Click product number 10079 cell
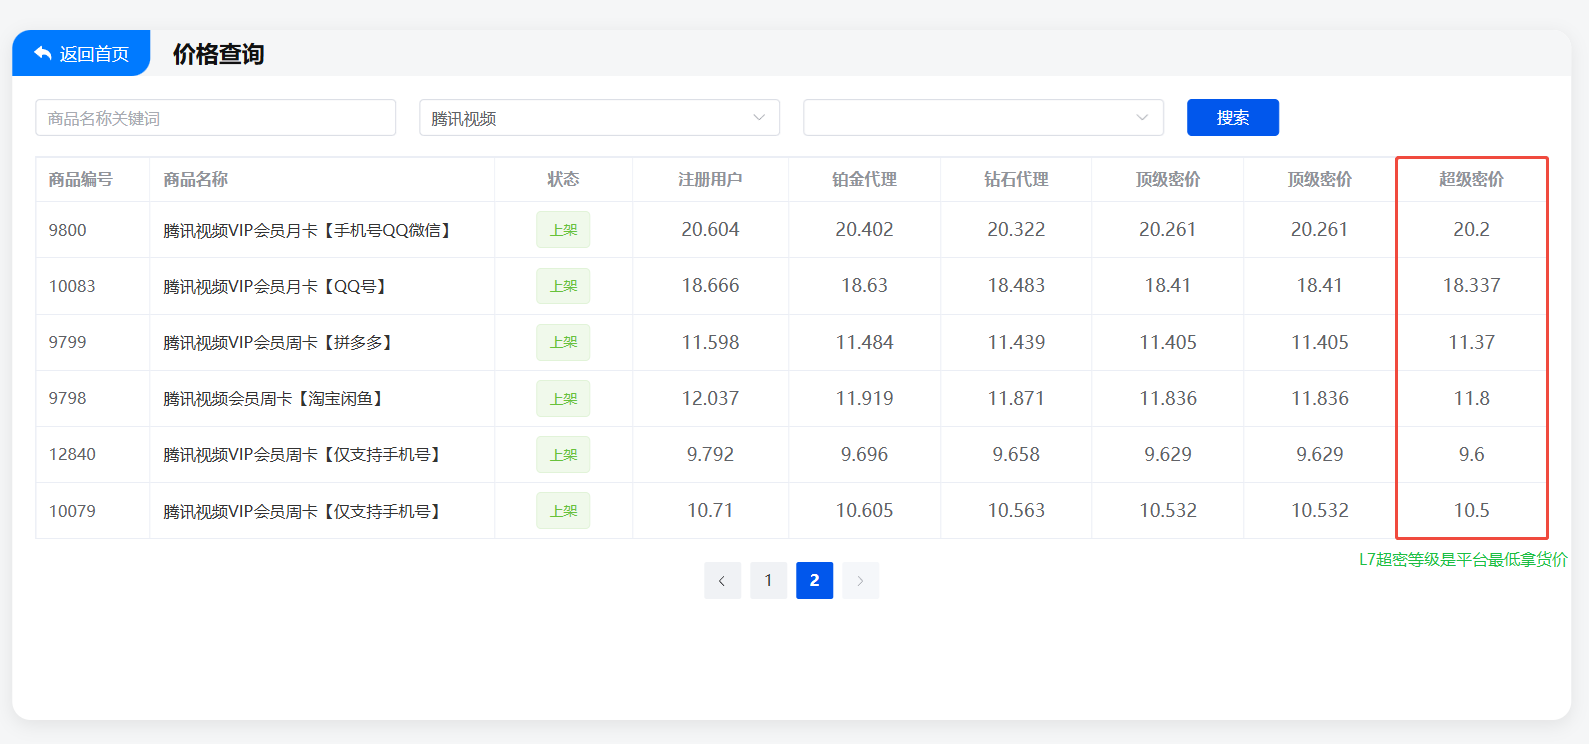 [x=73, y=511]
